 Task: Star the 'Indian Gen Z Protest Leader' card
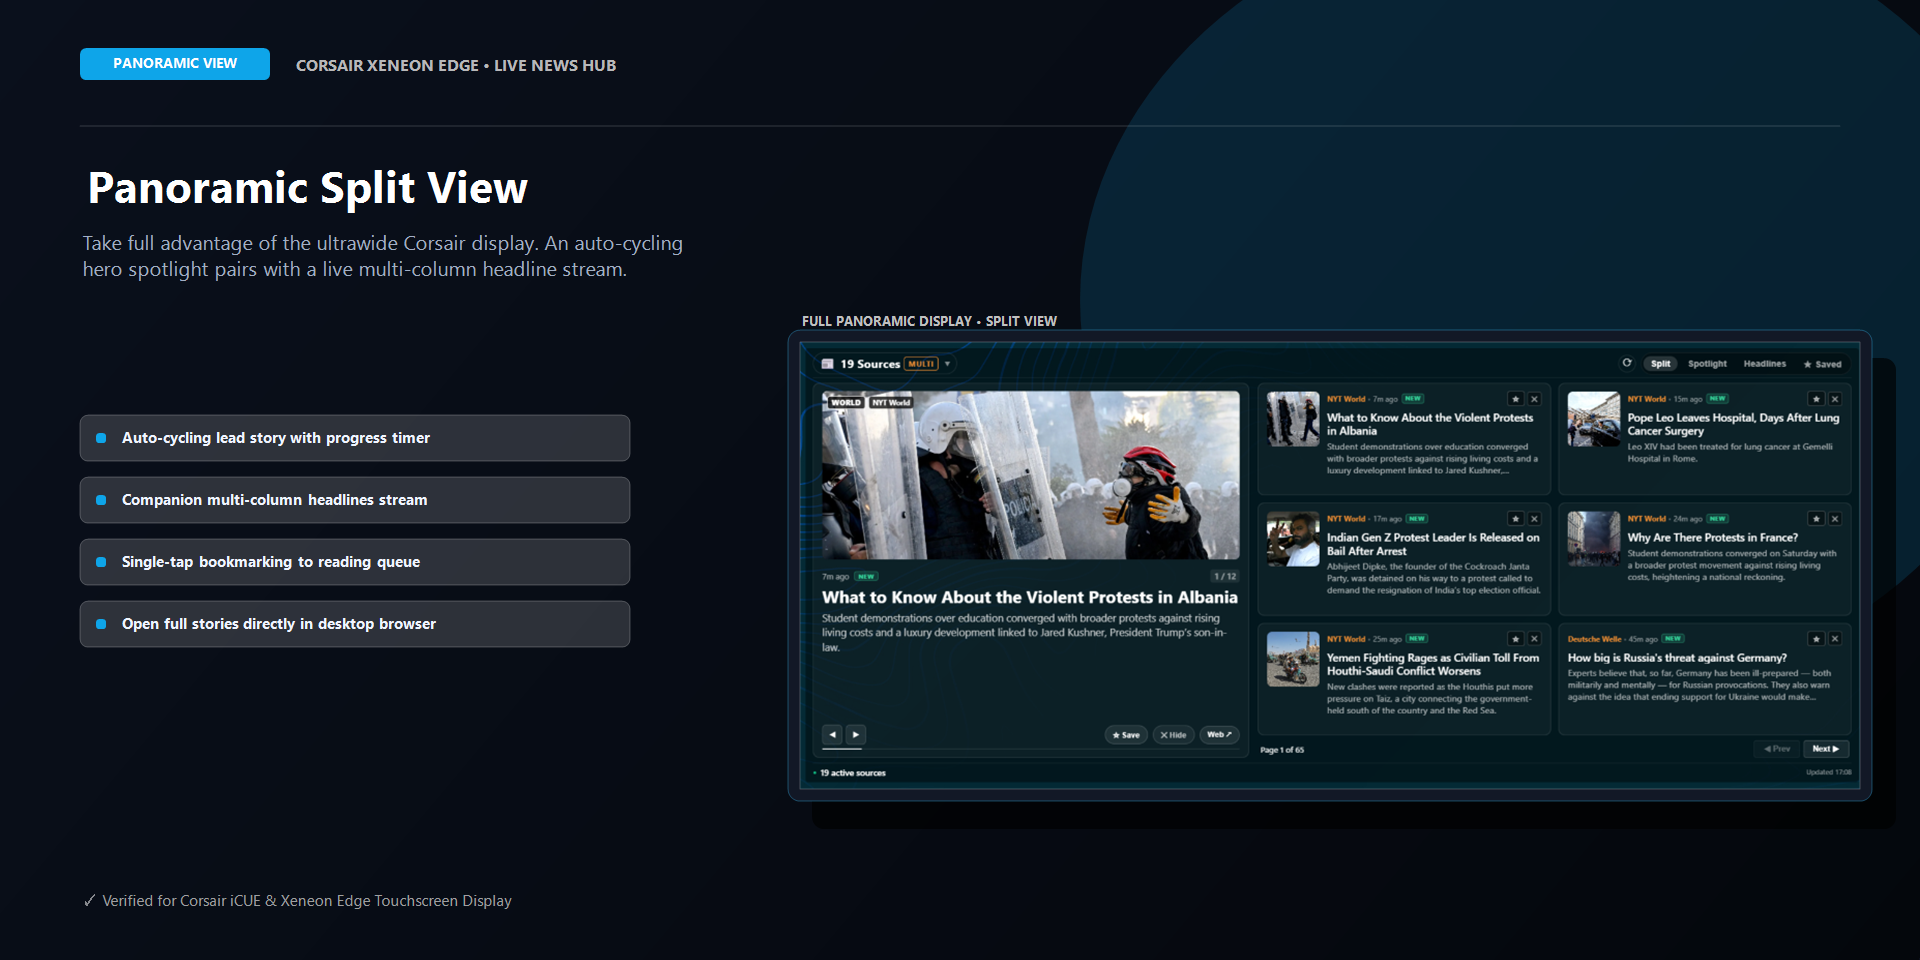point(1516,519)
